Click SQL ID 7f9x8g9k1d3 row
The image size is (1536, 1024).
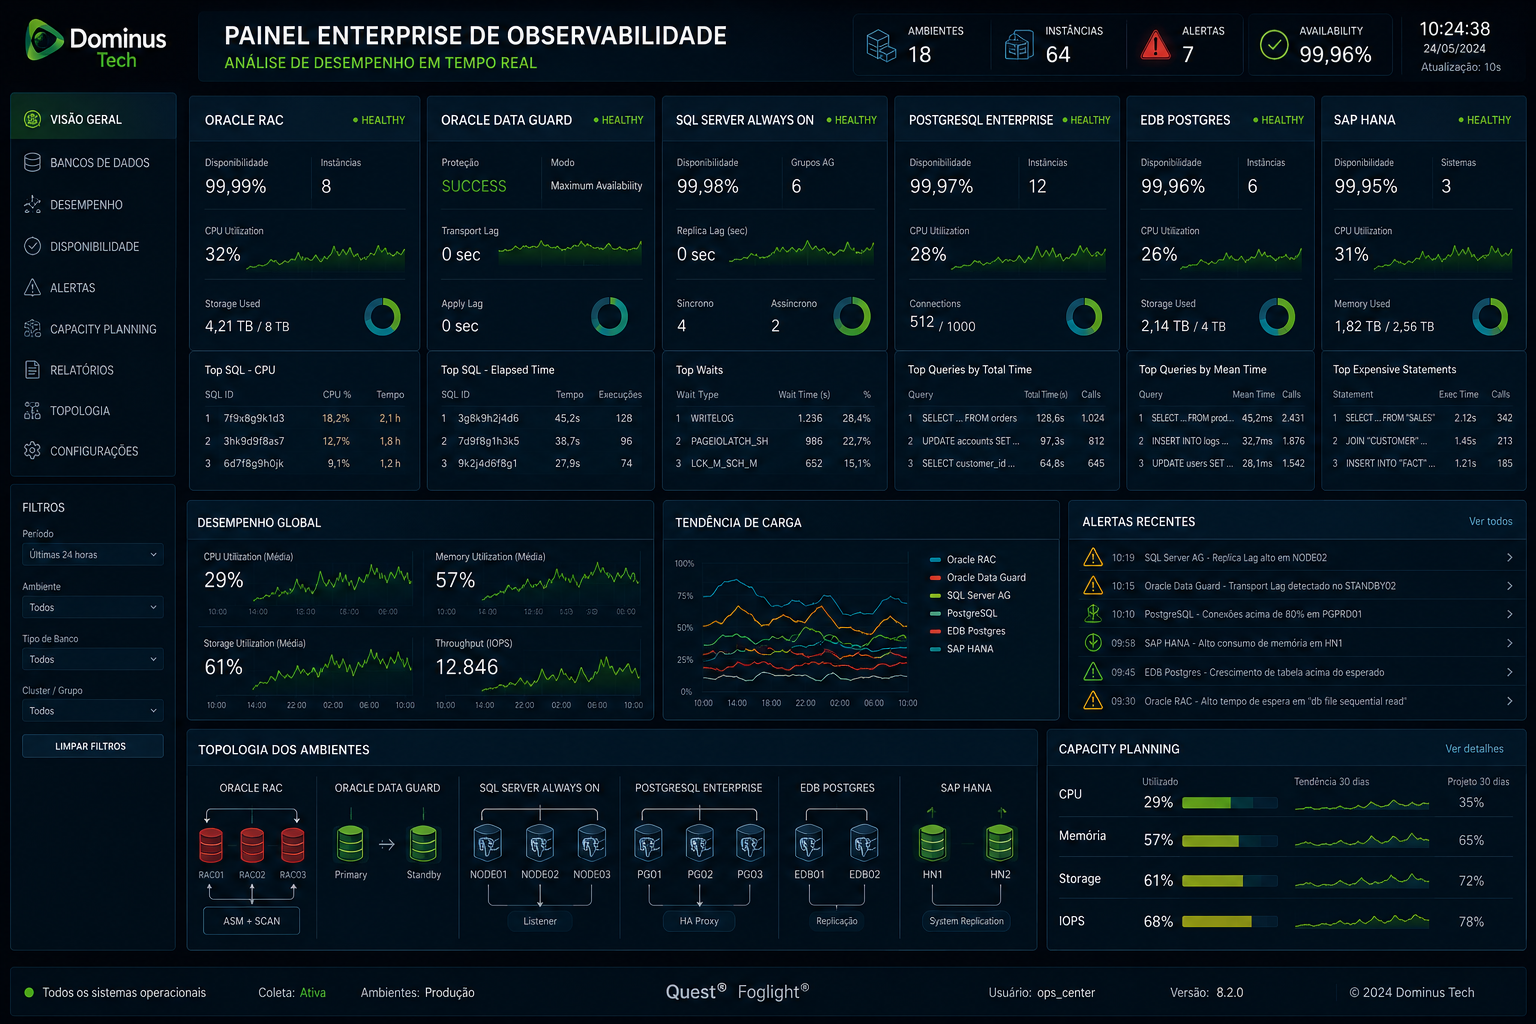pyautogui.click(x=304, y=418)
